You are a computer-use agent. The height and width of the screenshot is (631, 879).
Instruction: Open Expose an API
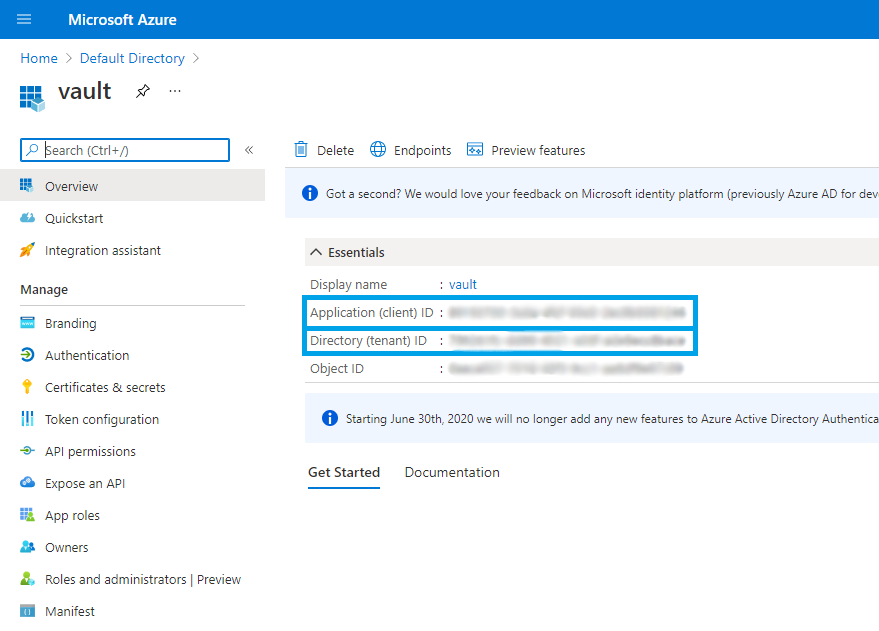coord(85,483)
